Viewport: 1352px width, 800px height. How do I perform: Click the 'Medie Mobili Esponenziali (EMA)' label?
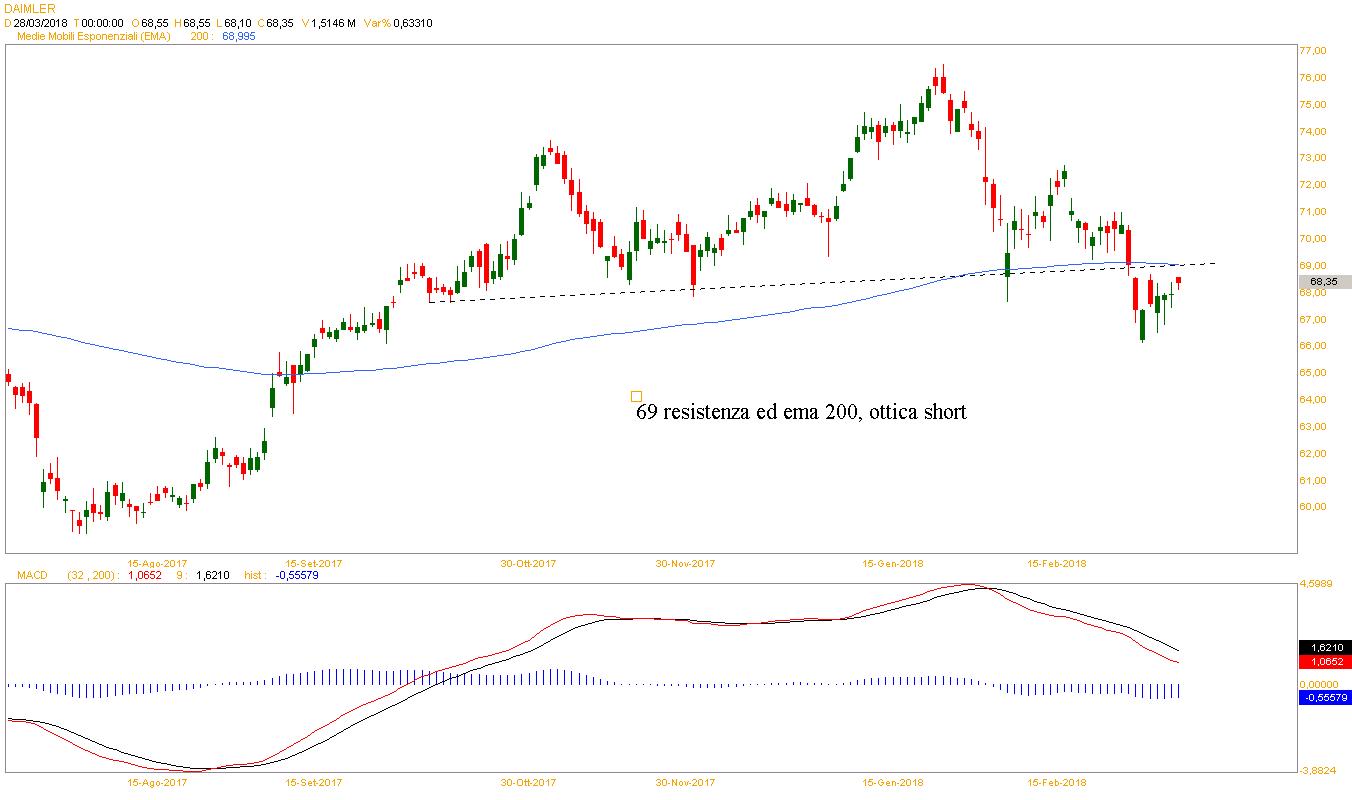pyautogui.click(x=95, y=36)
